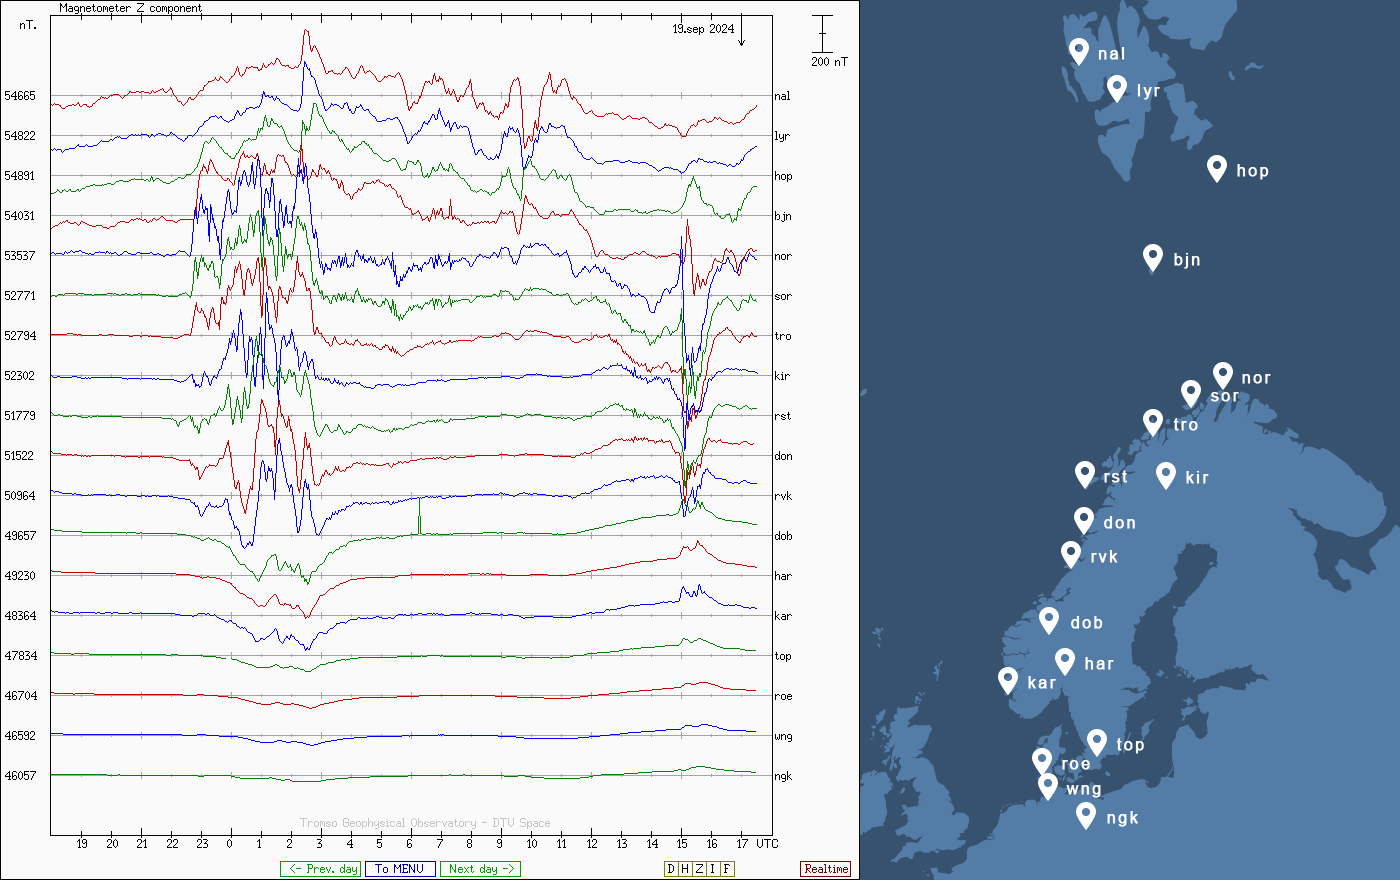Click the tro station map marker
The width and height of the screenshot is (1400, 880).
(1153, 422)
